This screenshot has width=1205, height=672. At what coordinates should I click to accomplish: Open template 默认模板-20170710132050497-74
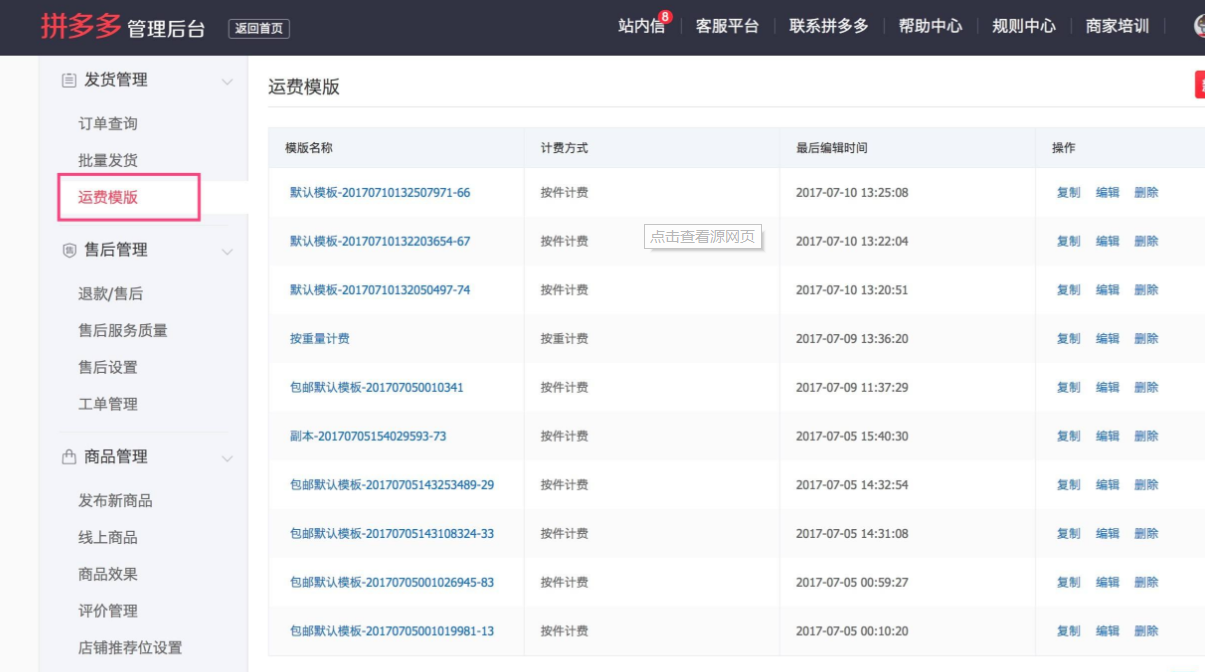click(x=380, y=290)
